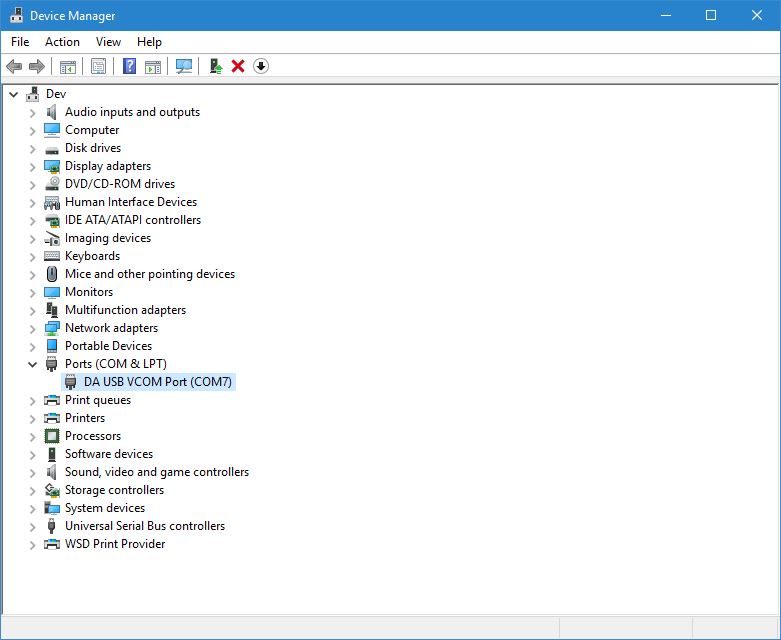Click the Show/Hide Action Pane icon
781x640 pixels.
153,66
